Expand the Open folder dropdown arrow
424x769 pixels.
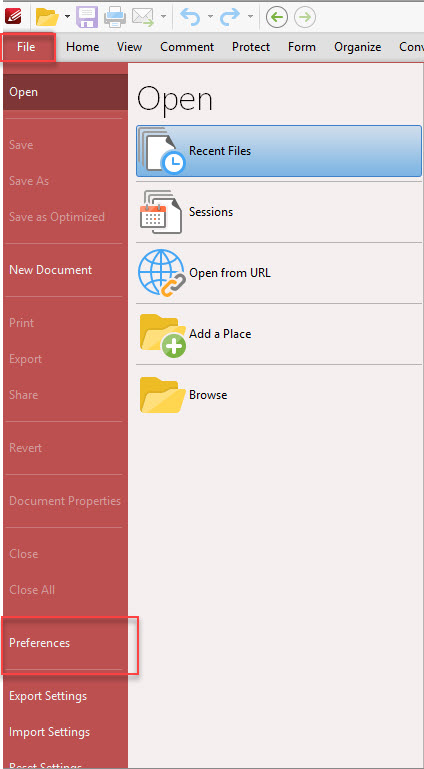coord(67,17)
